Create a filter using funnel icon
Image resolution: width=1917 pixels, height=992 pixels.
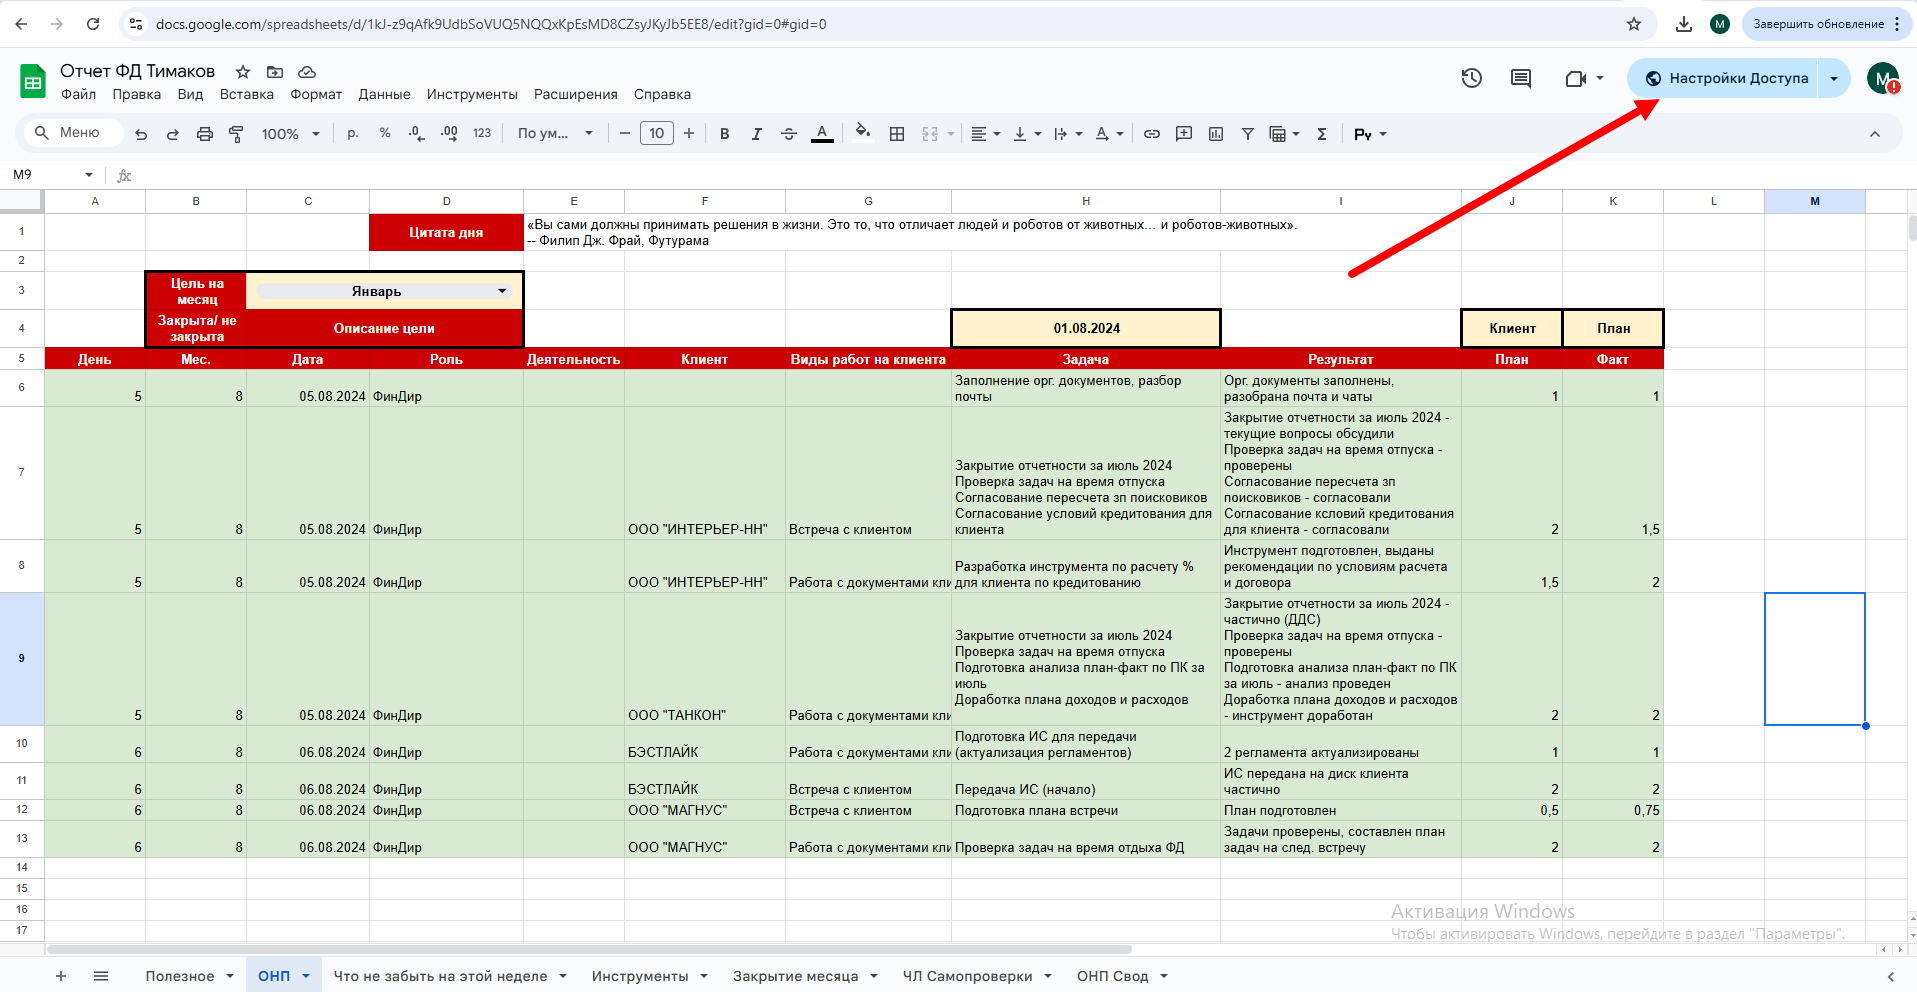point(1248,134)
